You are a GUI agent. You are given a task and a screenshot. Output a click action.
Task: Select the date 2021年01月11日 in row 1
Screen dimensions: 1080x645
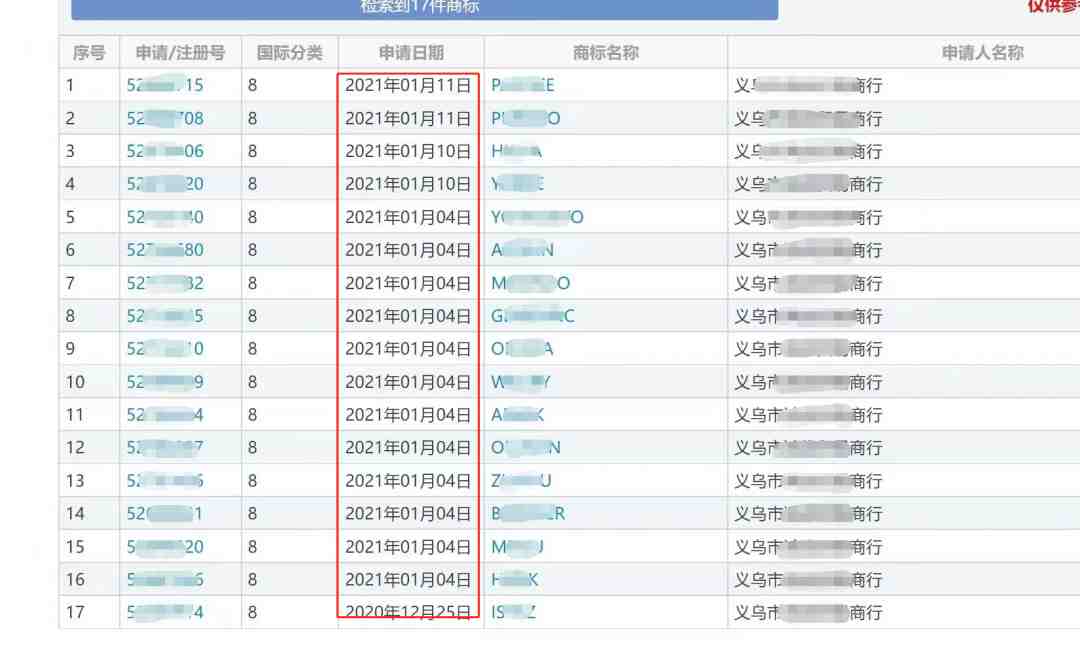[x=408, y=85]
